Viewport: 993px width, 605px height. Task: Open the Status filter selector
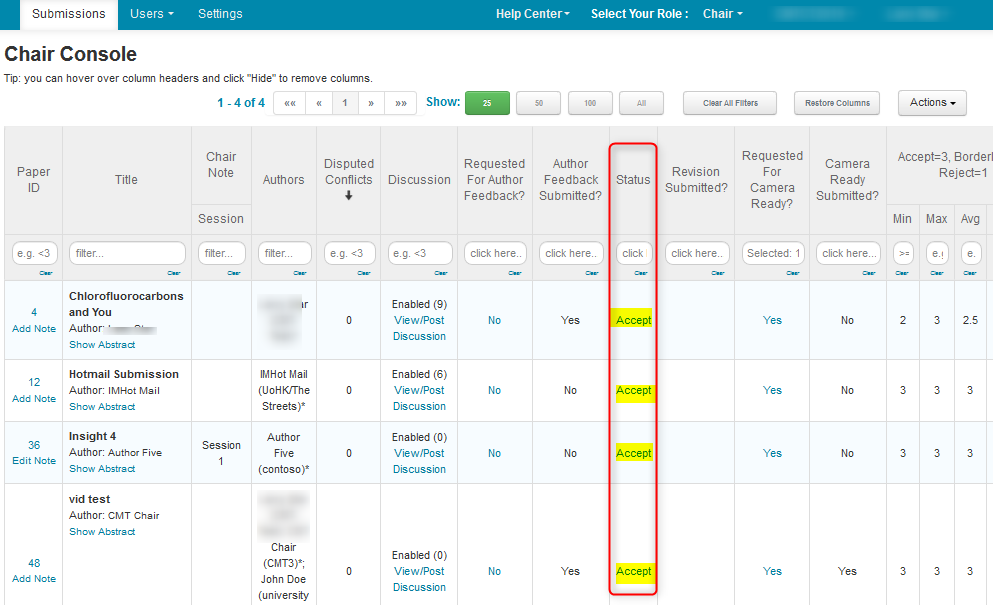coord(633,254)
